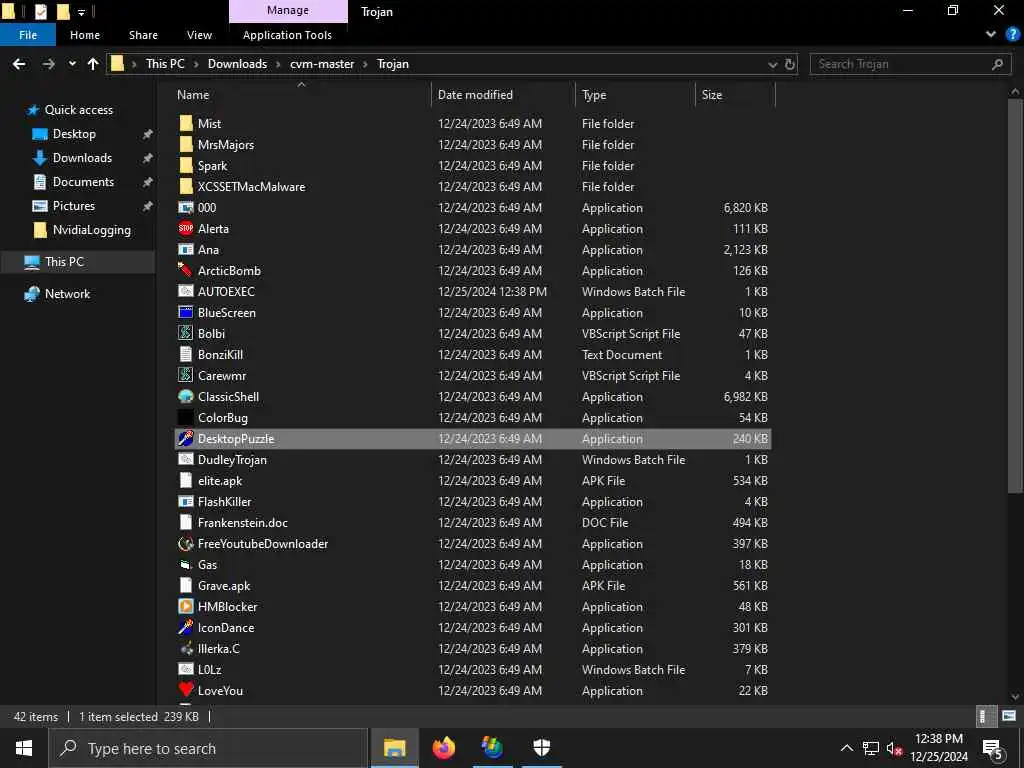Expand the address bar history dropdown
Image resolution: width=1024 pixels, height=768 pixels.
point(773,64)
